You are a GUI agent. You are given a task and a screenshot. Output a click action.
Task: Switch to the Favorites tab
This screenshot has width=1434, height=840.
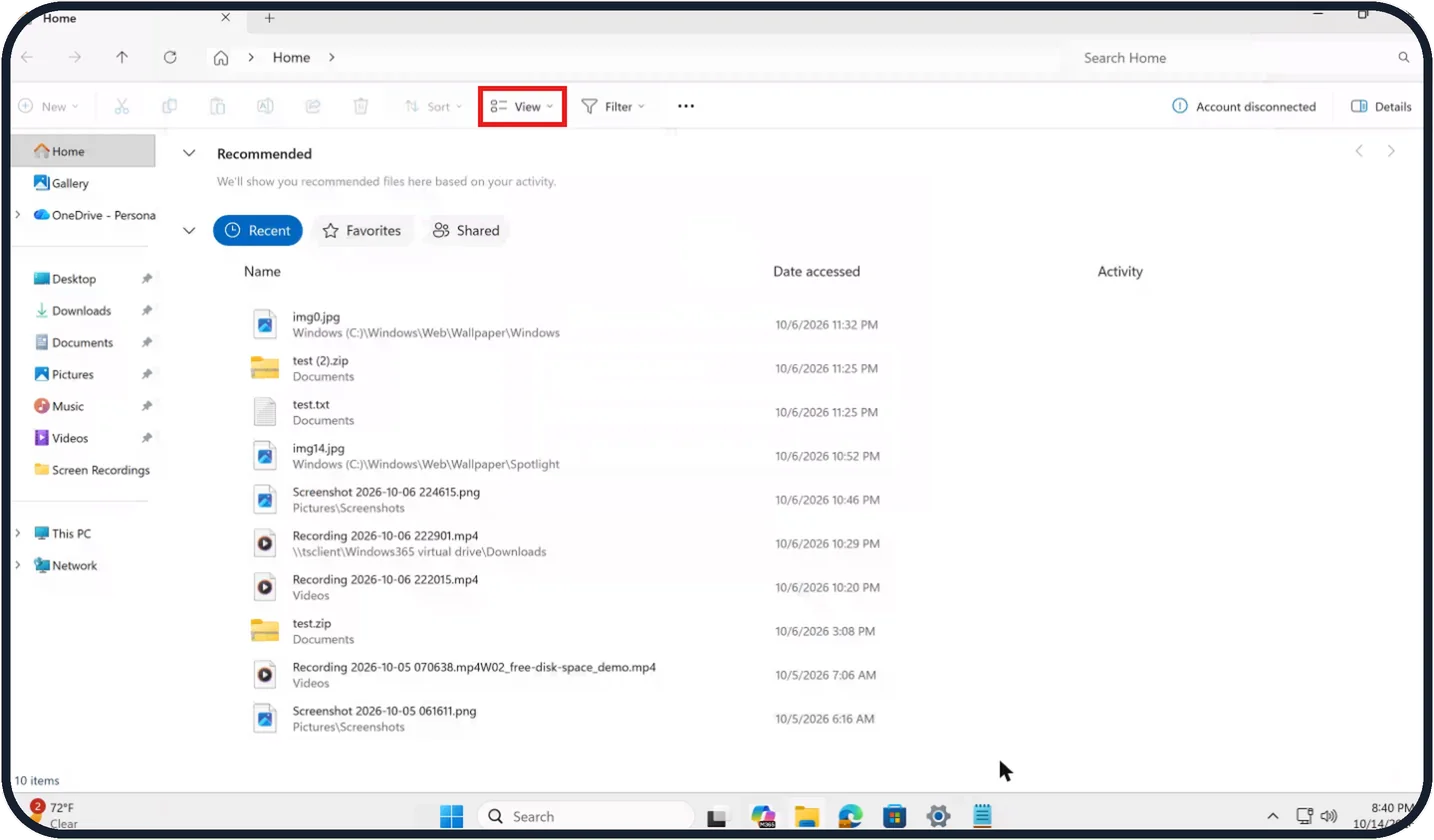pyautogui.click(x=362, y=230)
